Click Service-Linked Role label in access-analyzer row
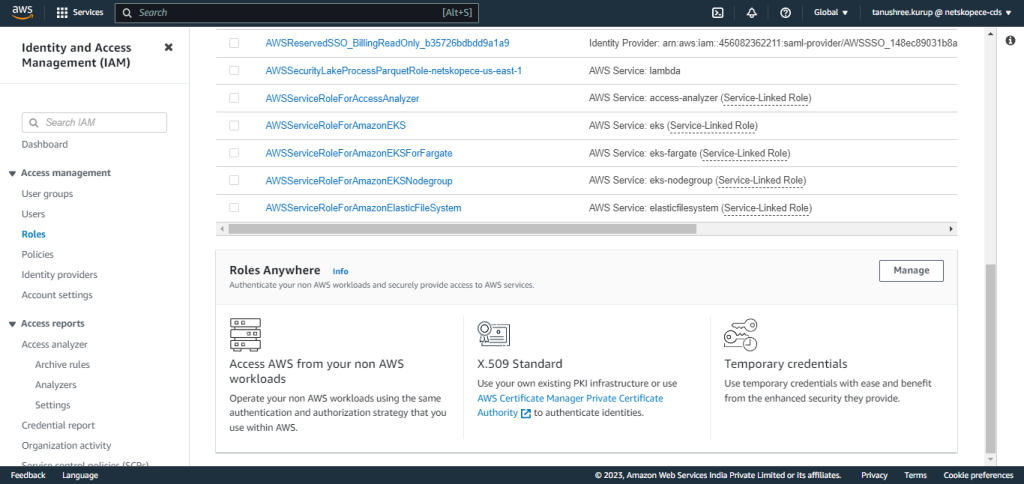The image size is (1024, 484). (x=766, y=98)
